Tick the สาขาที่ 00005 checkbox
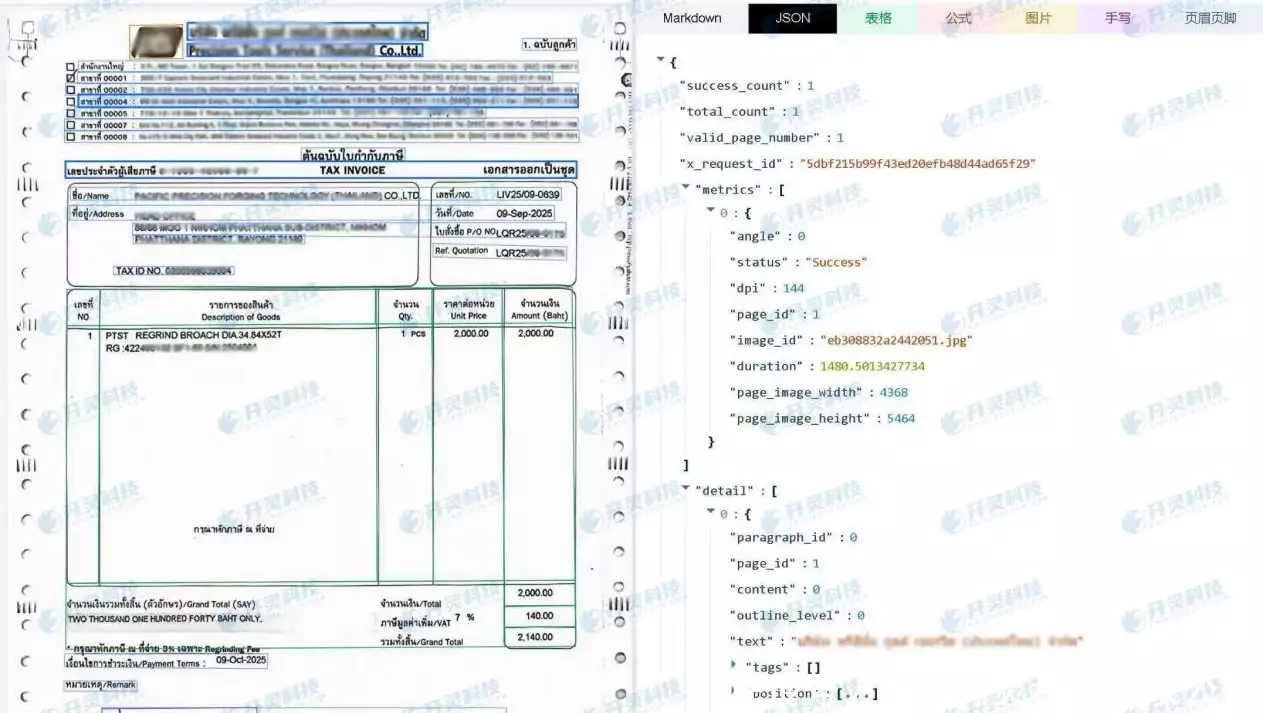Image resolution: width=1263 pixels, height=713 pixels. [70, 114]
